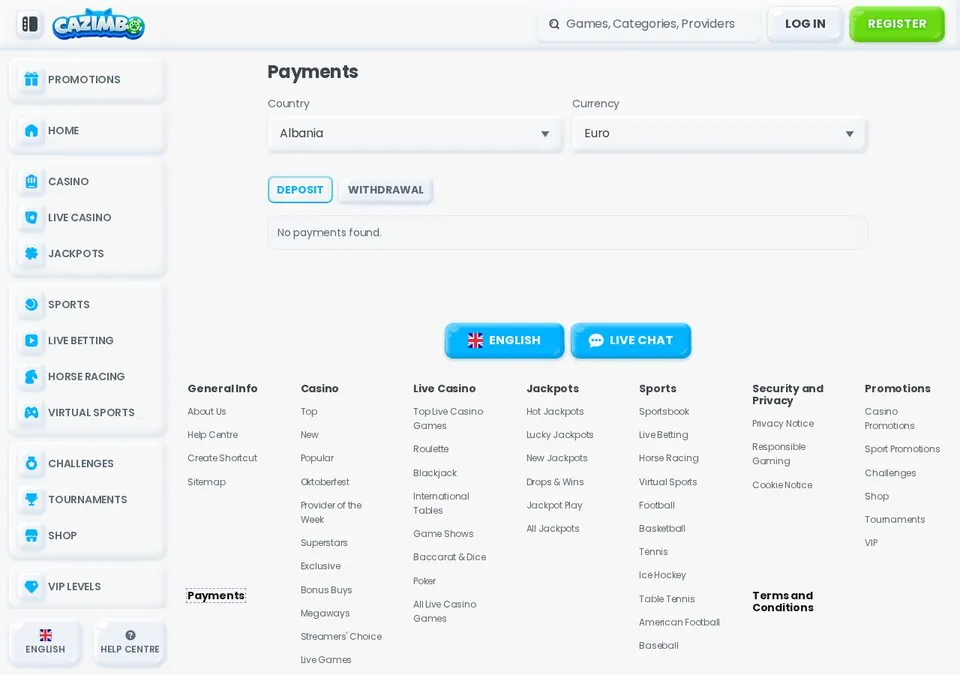
Task: Click the Tournaments trophy icon
Action: (31, 499)
